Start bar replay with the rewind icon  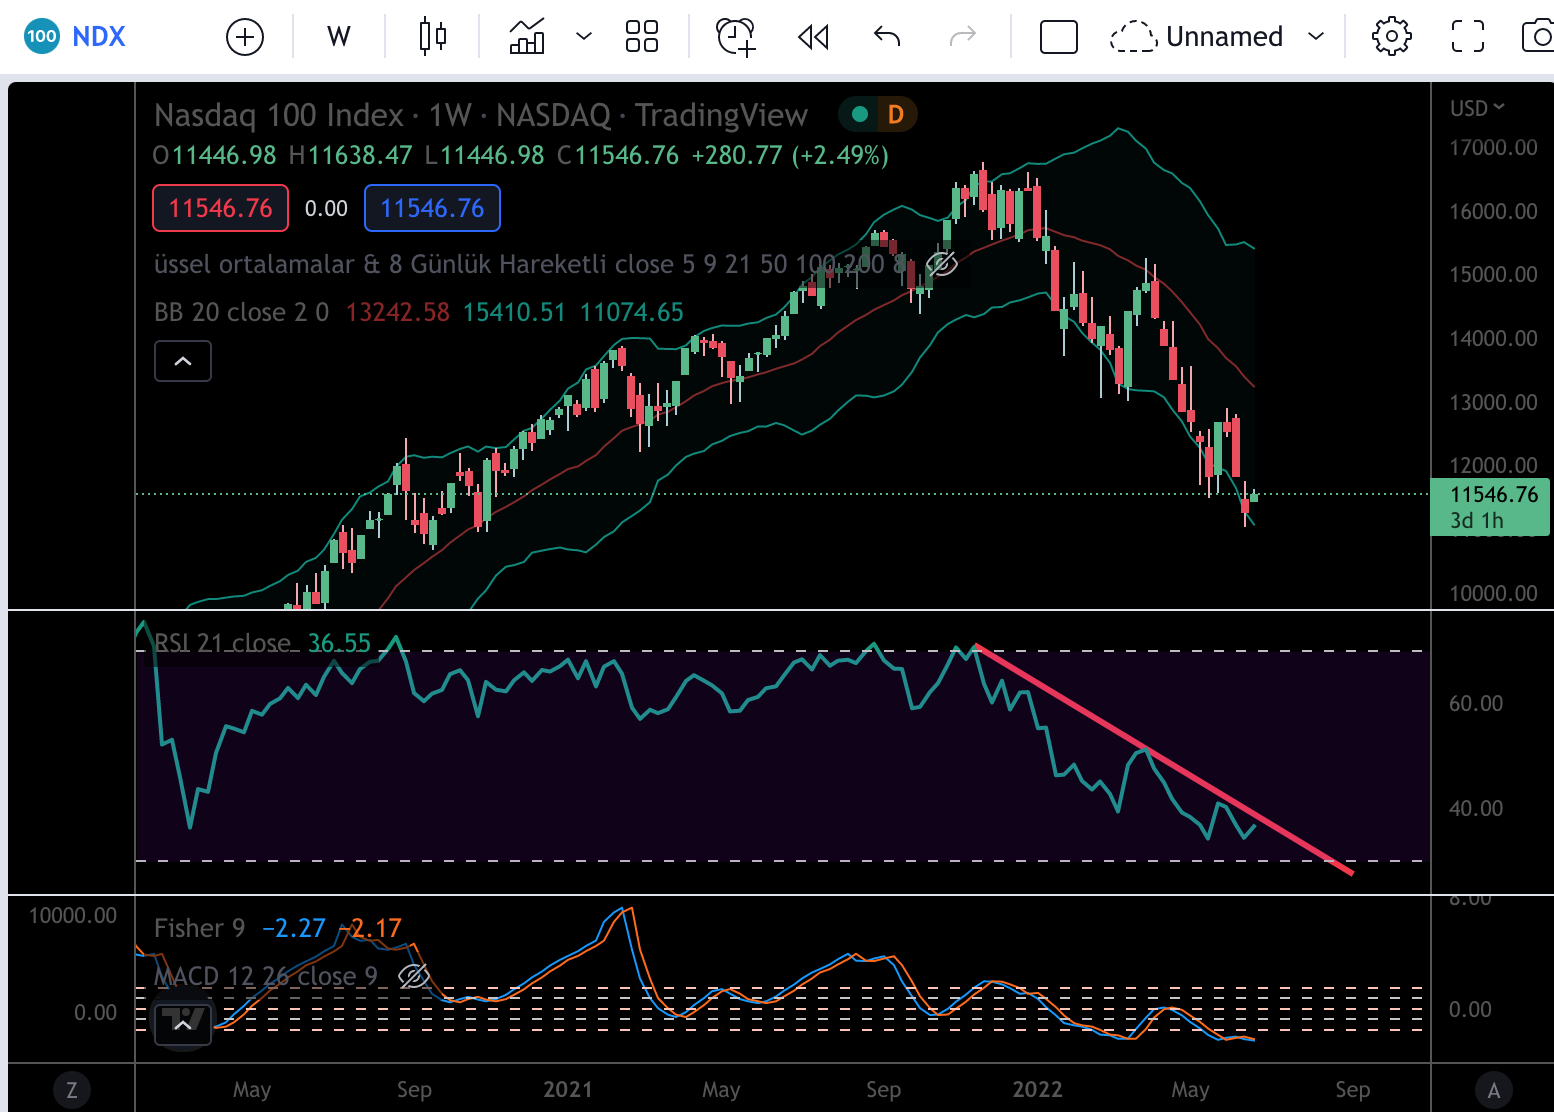pyautogui.click(x=813, y=37)
